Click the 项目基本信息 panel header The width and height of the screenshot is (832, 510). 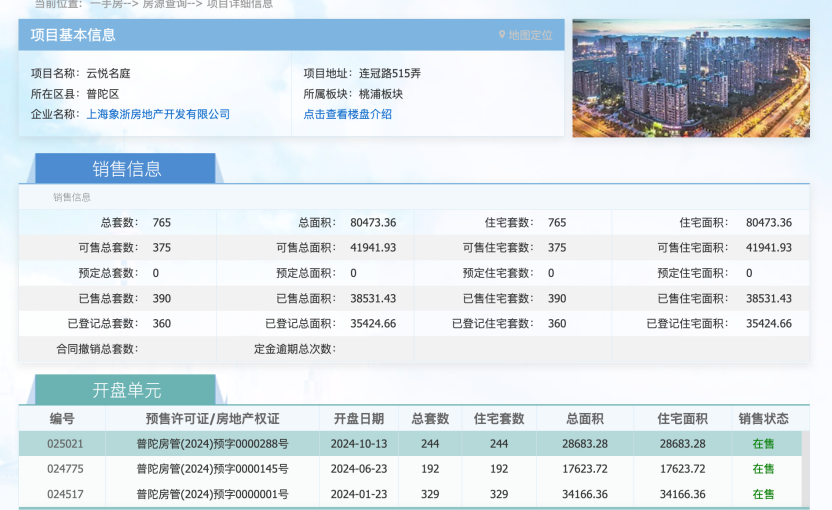tap(73, 35)
